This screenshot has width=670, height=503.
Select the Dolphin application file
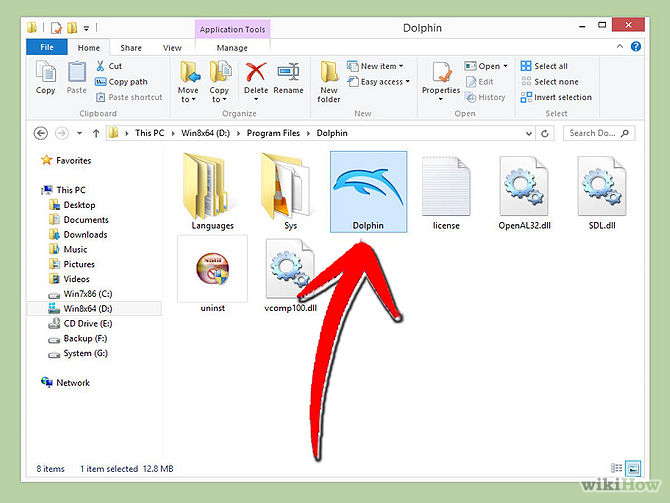click(x=368, y=192)
